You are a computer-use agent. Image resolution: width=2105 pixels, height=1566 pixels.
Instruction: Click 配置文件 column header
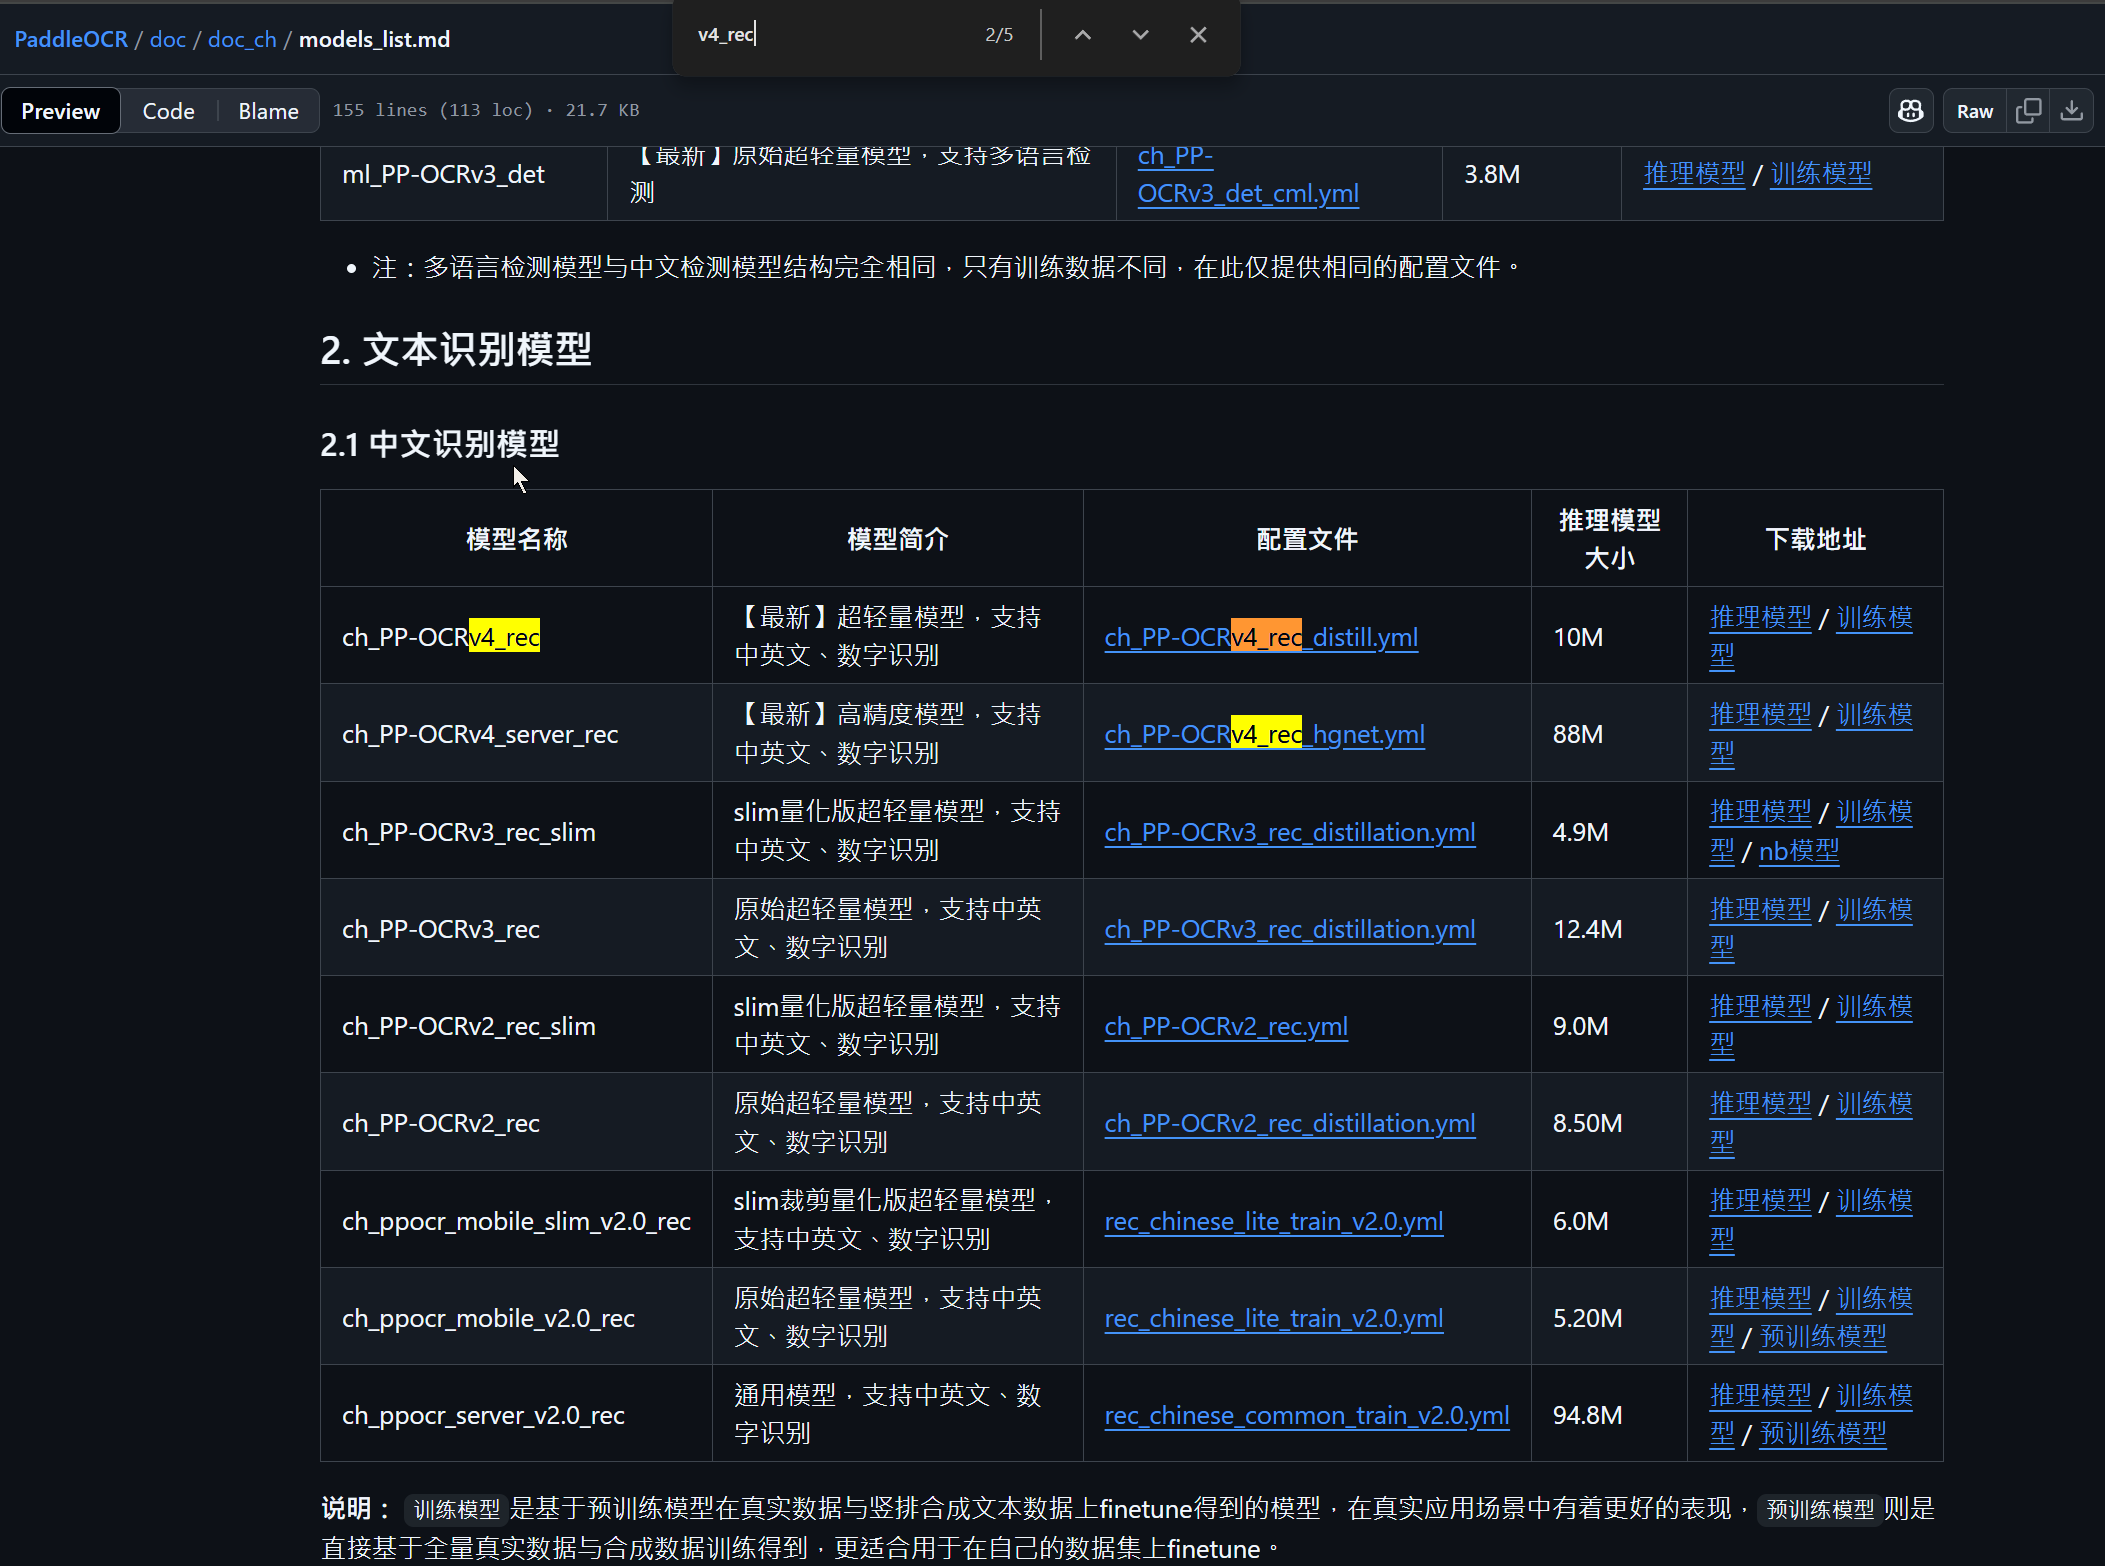pos(1307,539)
